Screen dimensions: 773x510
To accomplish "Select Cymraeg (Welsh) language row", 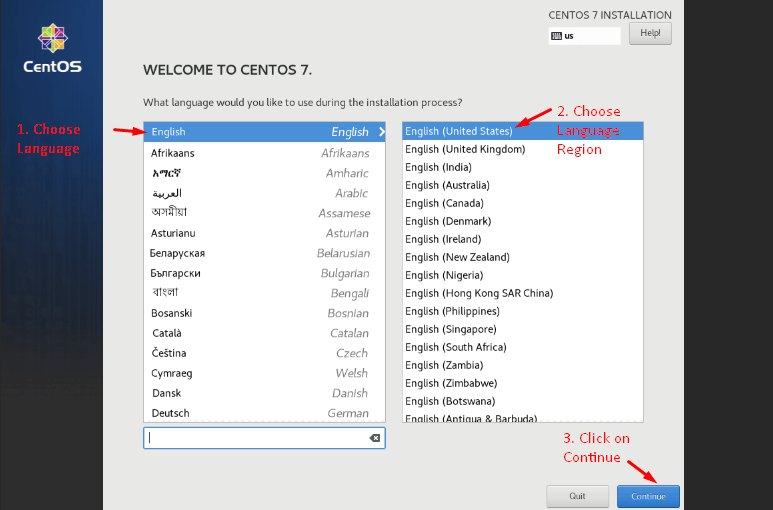I will coord(264,373).
